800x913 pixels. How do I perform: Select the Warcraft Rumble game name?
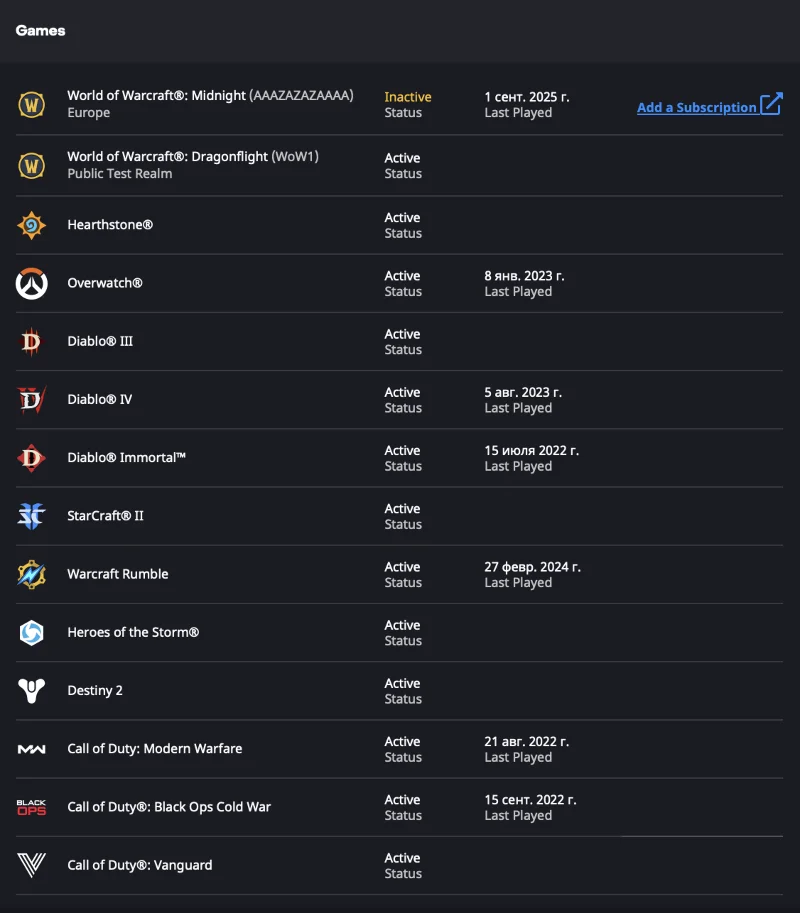(118, 574)
